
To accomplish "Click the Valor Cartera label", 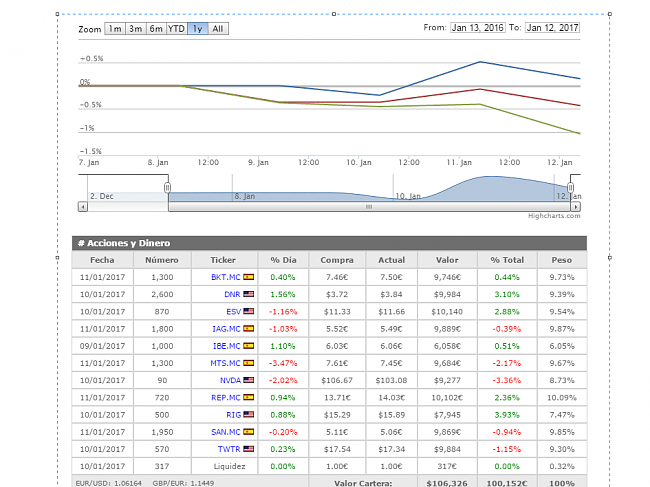I will tap(363, 483).
